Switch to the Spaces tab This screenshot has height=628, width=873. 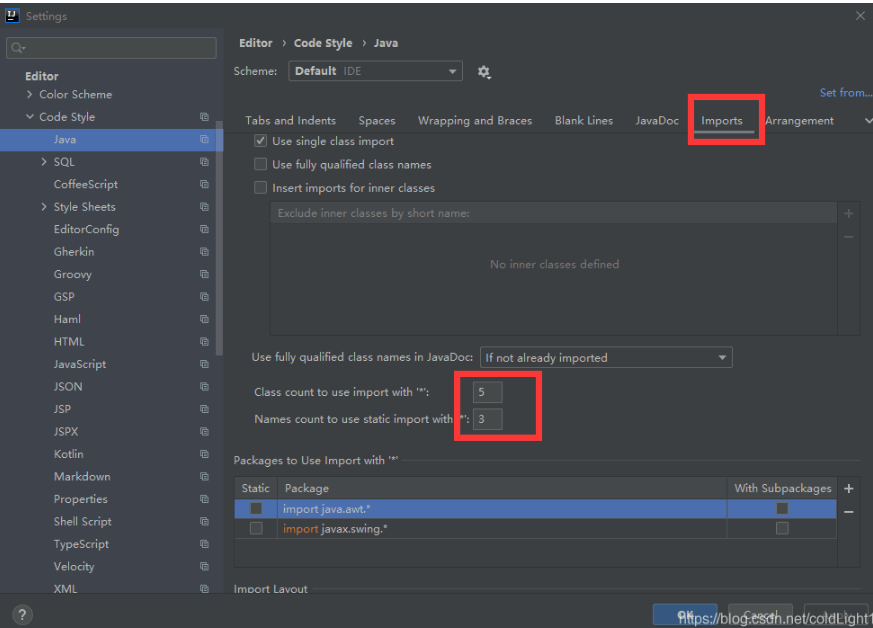(377, 121)
